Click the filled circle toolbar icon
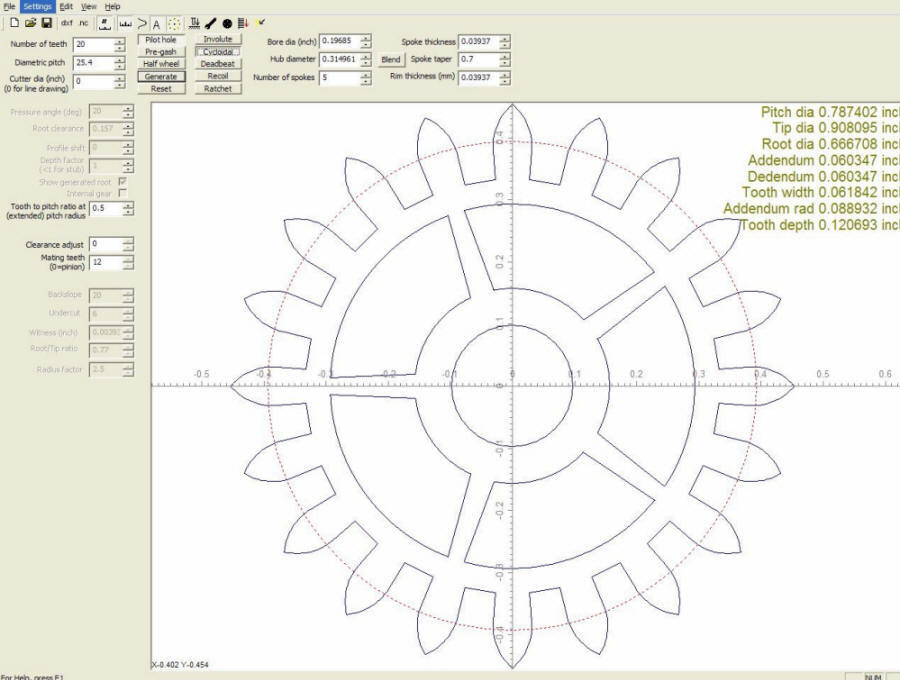The width and height of the screenshot is (900, 680). [226, 23]
